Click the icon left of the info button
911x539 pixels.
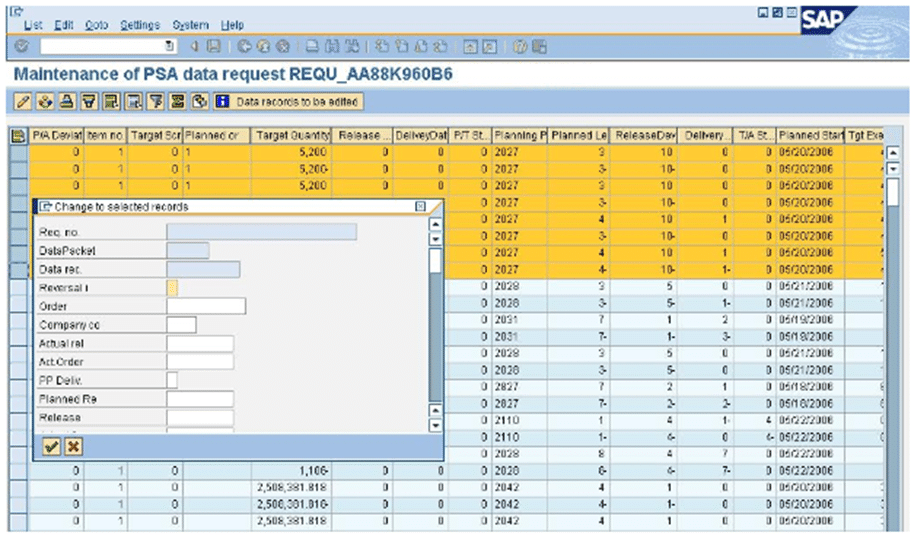200,102
